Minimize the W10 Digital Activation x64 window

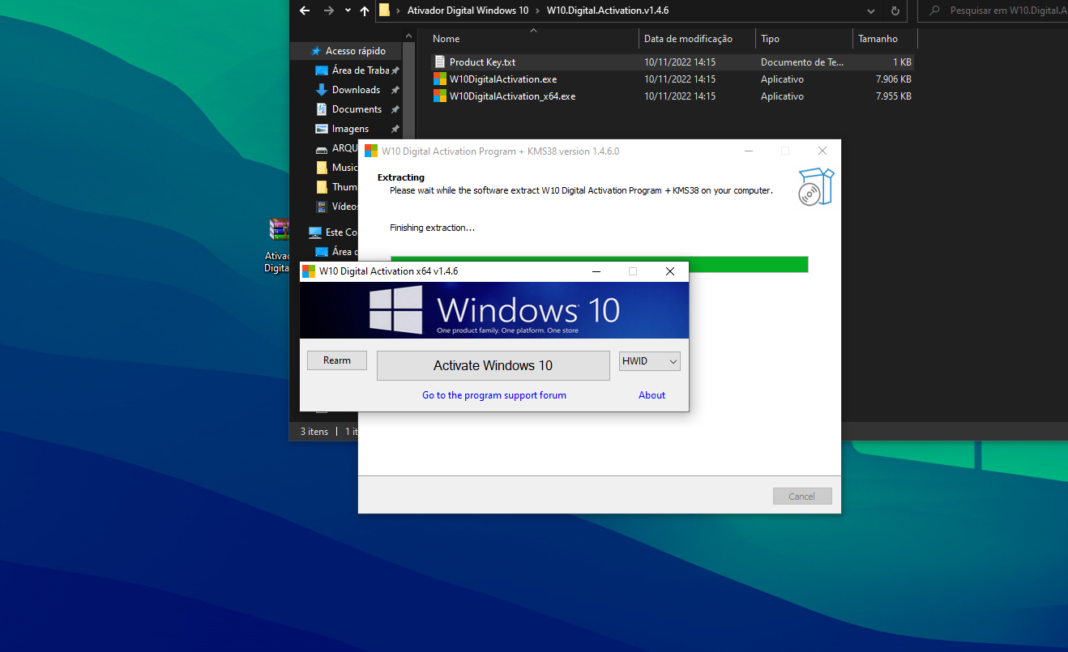click(x=596, y=271)
